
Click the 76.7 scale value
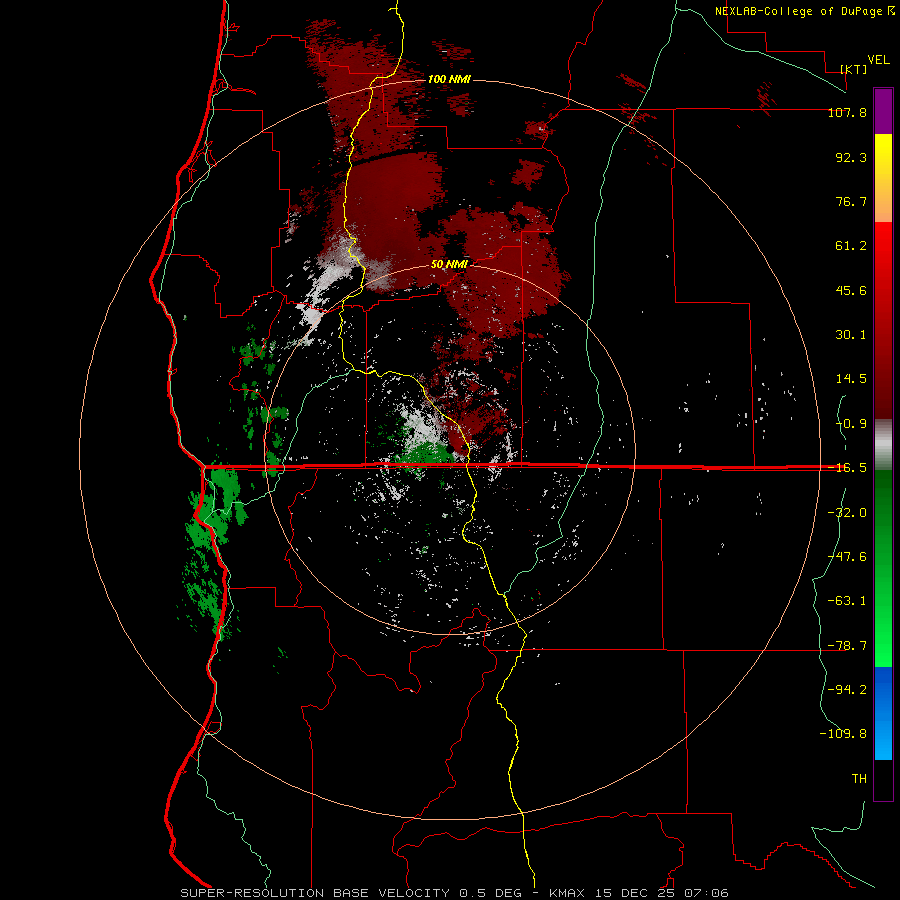click(851, 201)
